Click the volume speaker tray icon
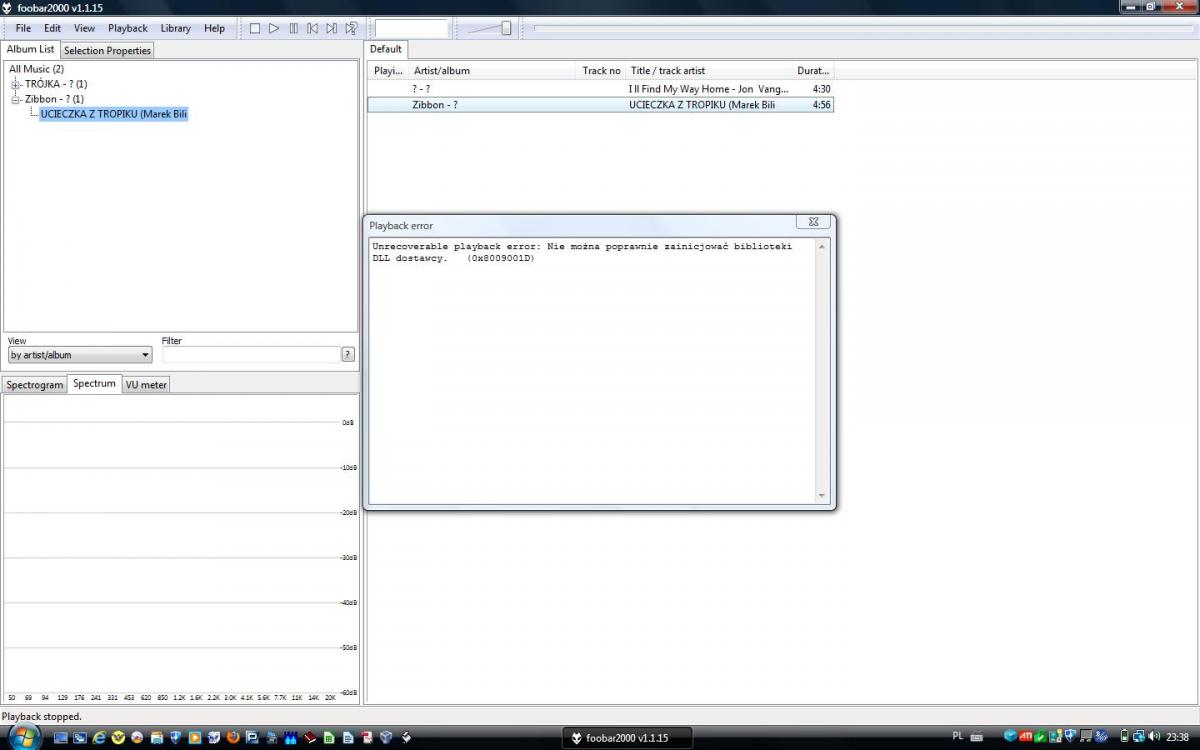The height and width of the screenshot is (750, 1200). [1153, 736]
